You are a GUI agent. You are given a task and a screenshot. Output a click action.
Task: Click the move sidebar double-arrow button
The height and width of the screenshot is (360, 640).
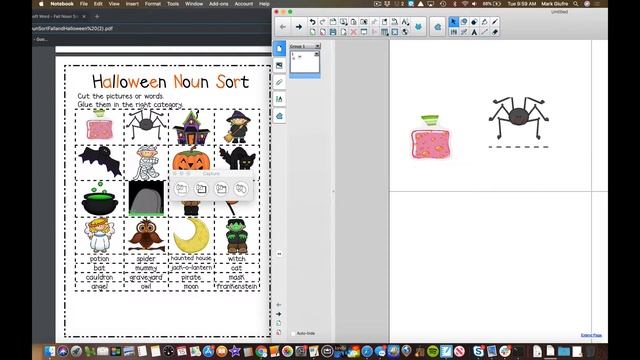(279, 254)
